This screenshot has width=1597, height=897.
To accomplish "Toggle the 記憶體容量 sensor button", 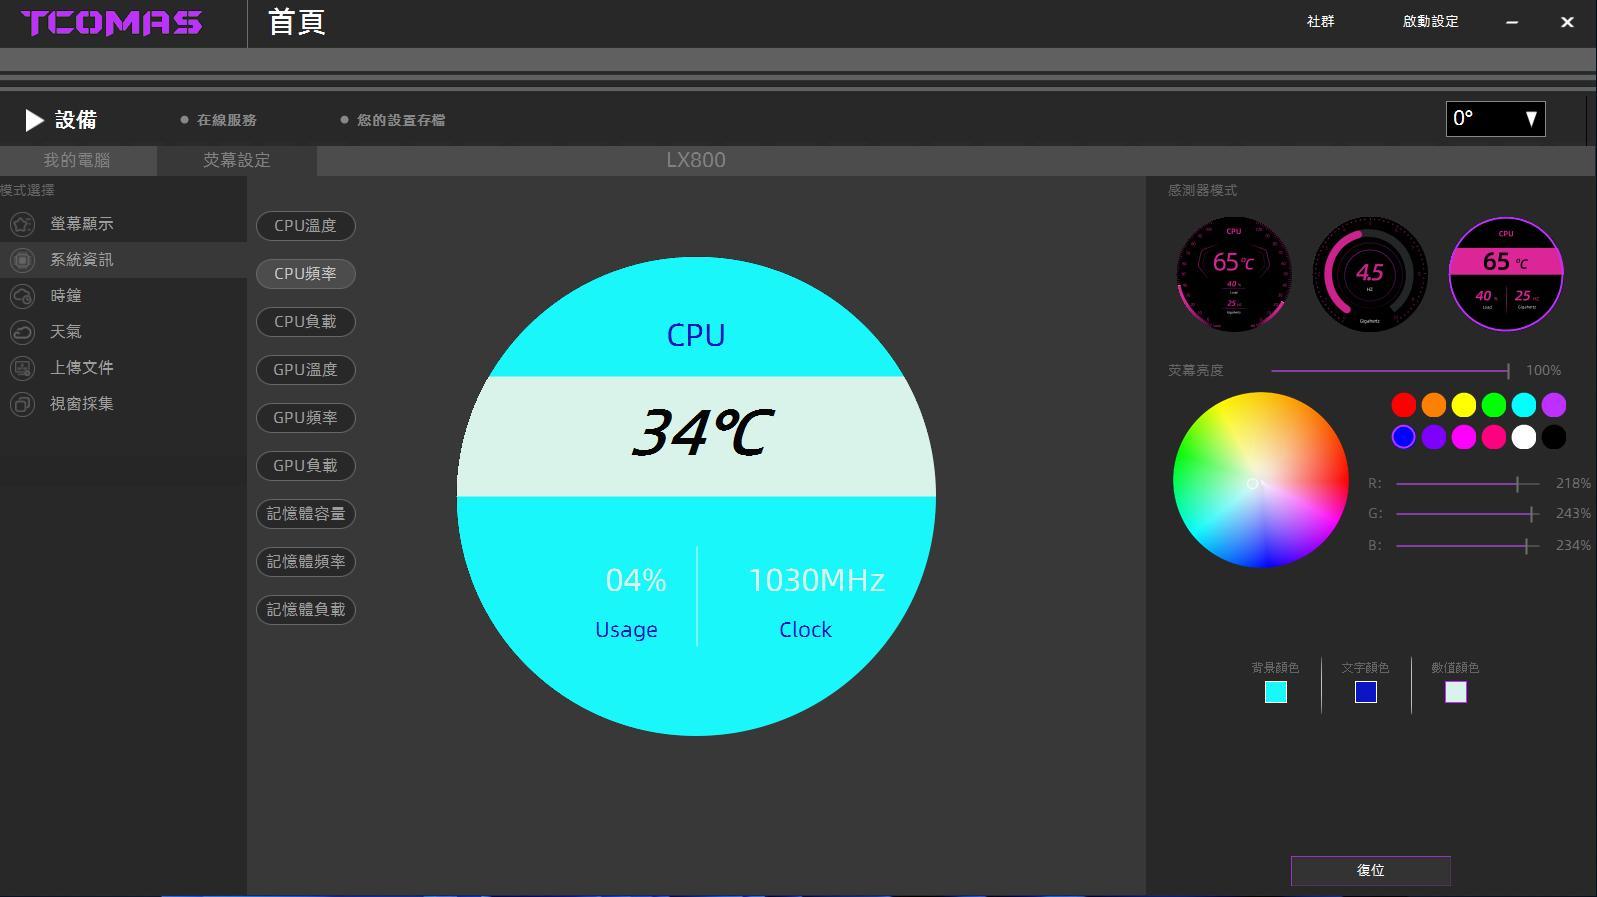I will click(x=306, y=514).
